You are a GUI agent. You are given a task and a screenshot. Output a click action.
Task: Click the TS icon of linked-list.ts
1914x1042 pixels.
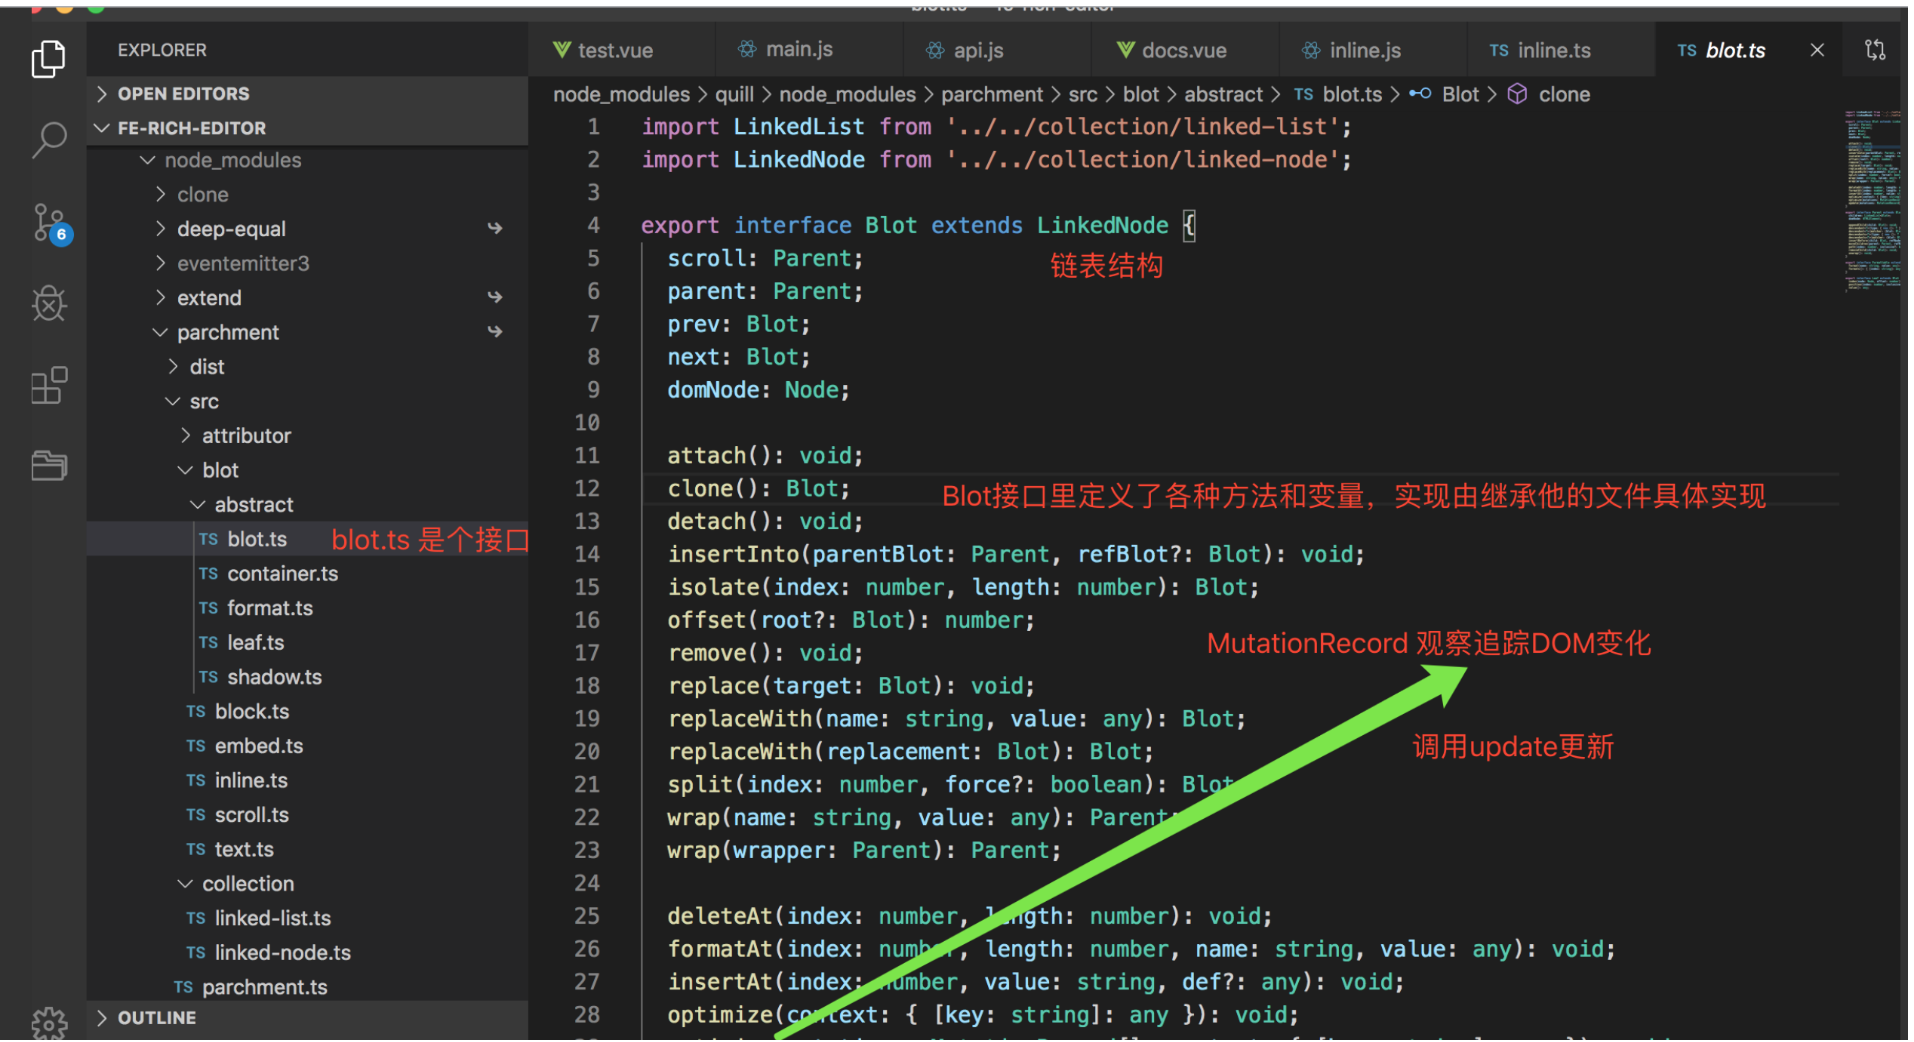(196, 919)
